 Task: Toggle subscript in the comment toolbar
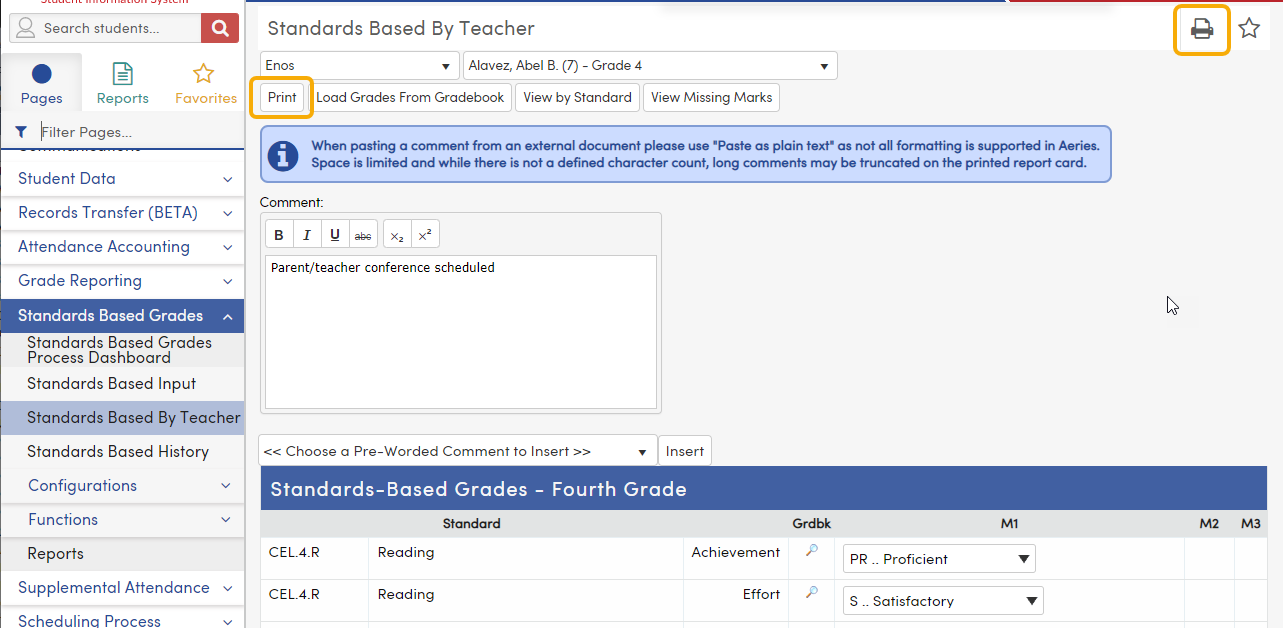[396, 233]
